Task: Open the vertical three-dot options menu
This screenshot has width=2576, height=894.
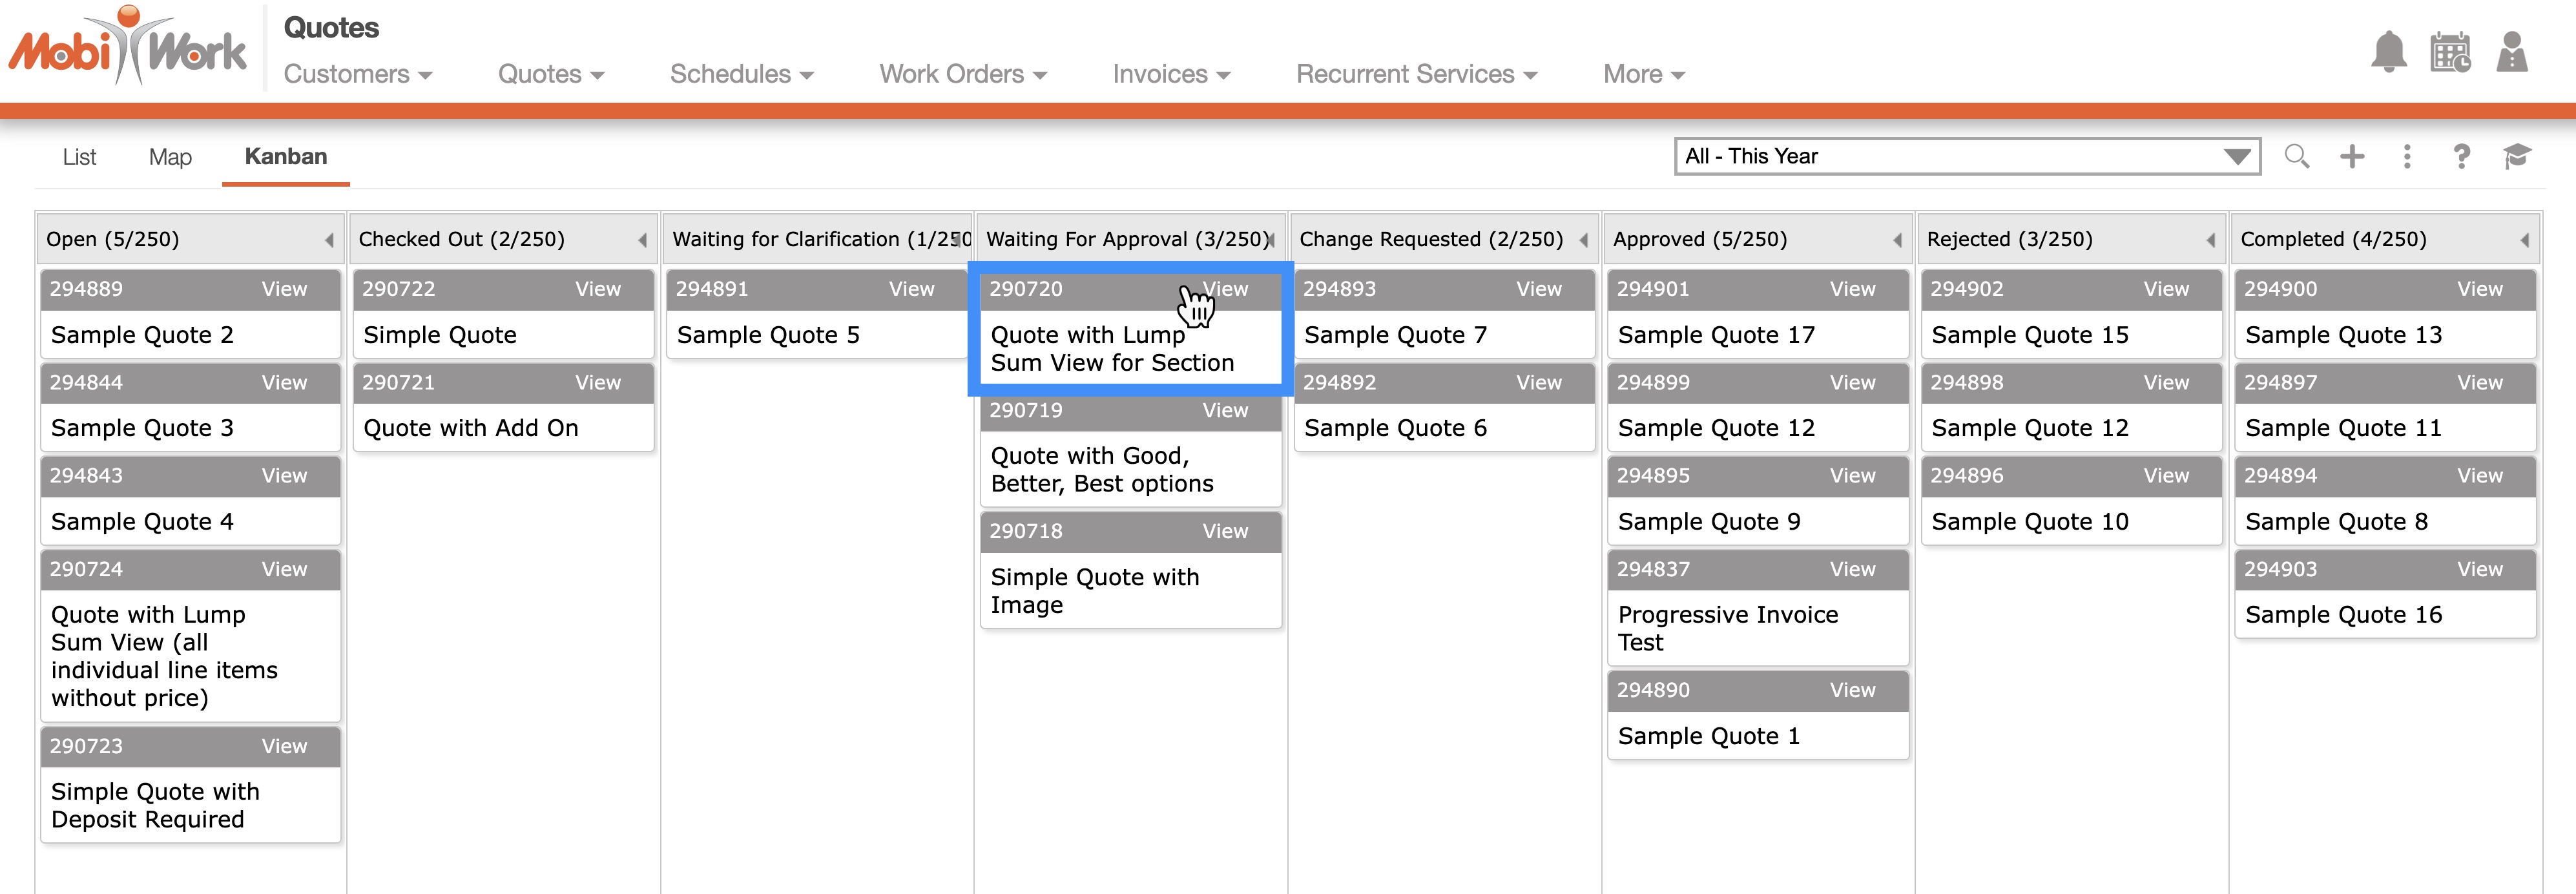Action: pos(2407,156)
